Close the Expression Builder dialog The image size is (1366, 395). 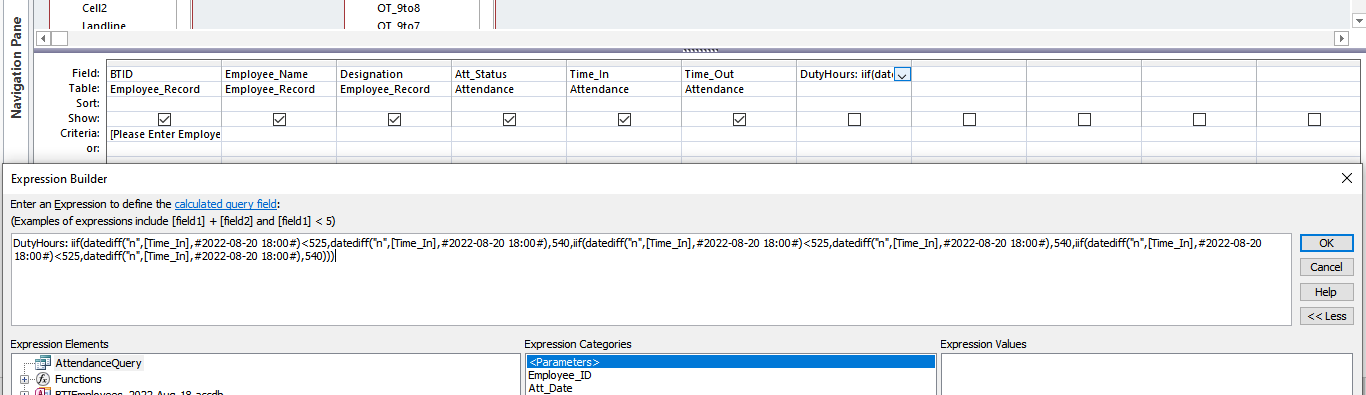tap(1346, 178)
